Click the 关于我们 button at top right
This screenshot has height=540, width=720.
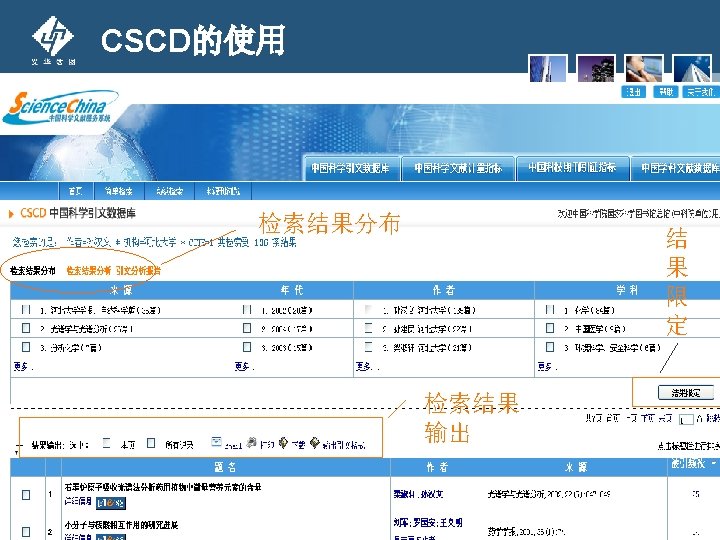pos(700,92)
